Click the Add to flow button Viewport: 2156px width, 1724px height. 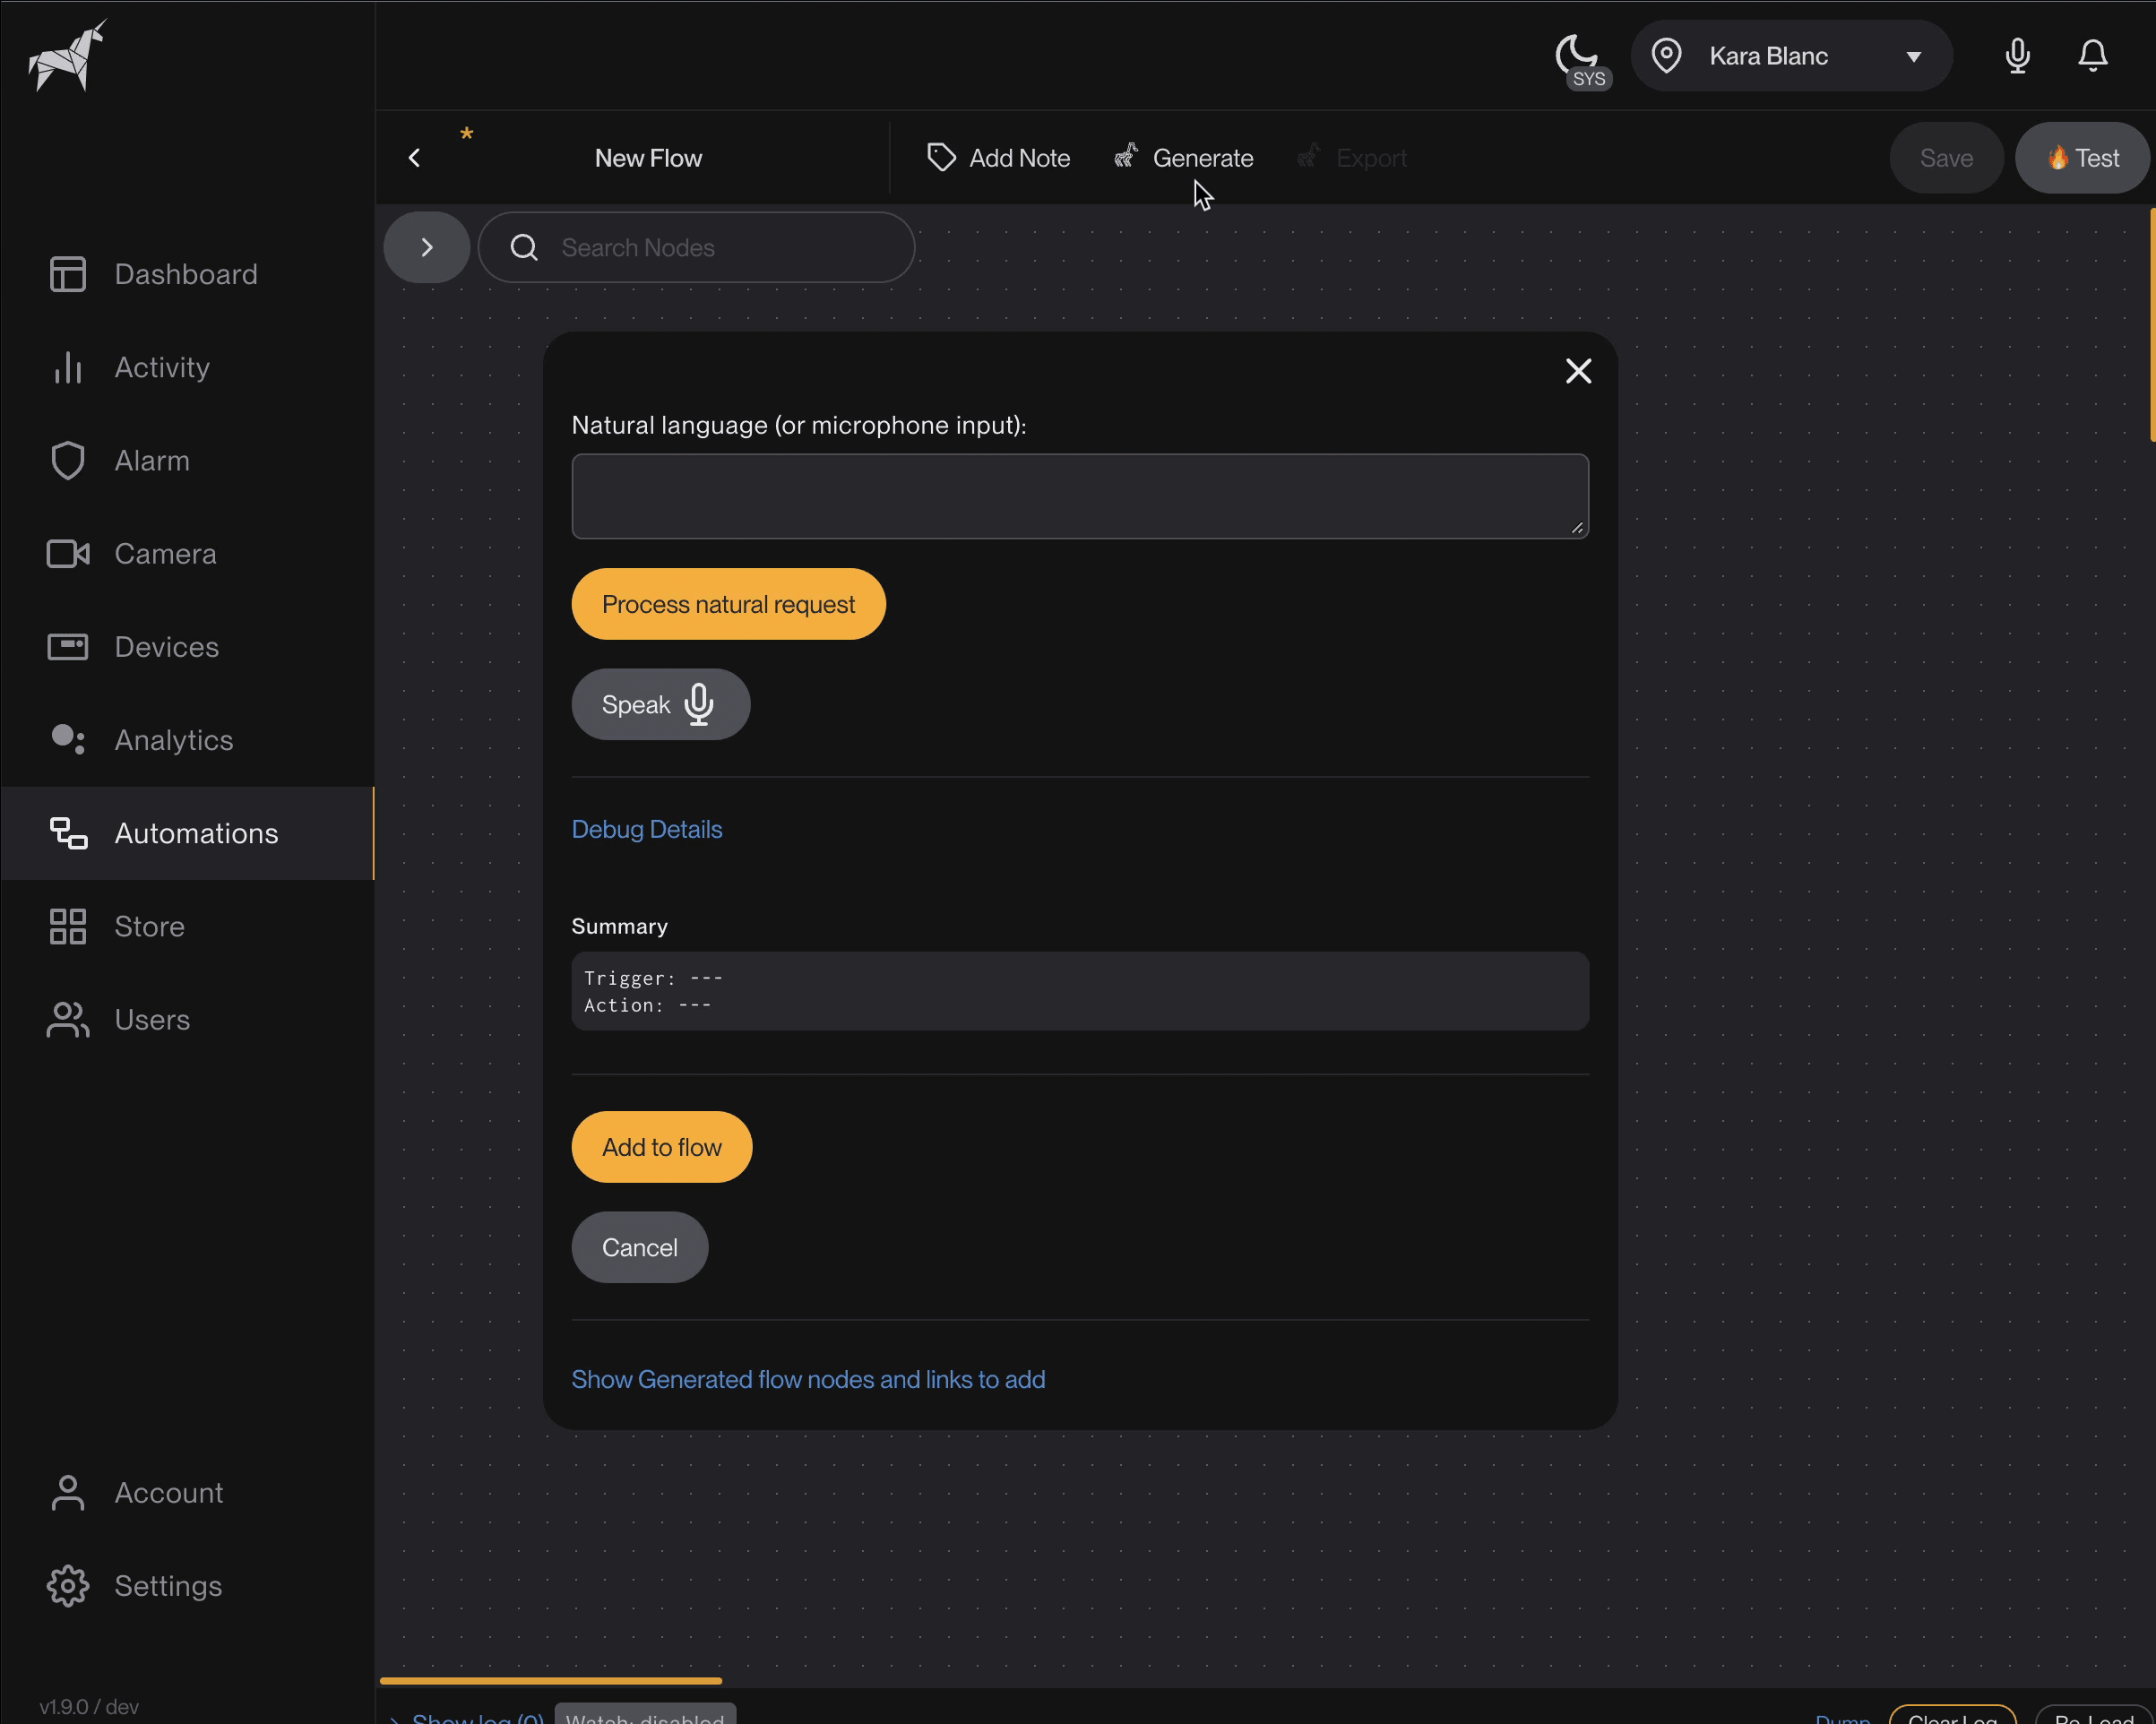point(661,1145)
